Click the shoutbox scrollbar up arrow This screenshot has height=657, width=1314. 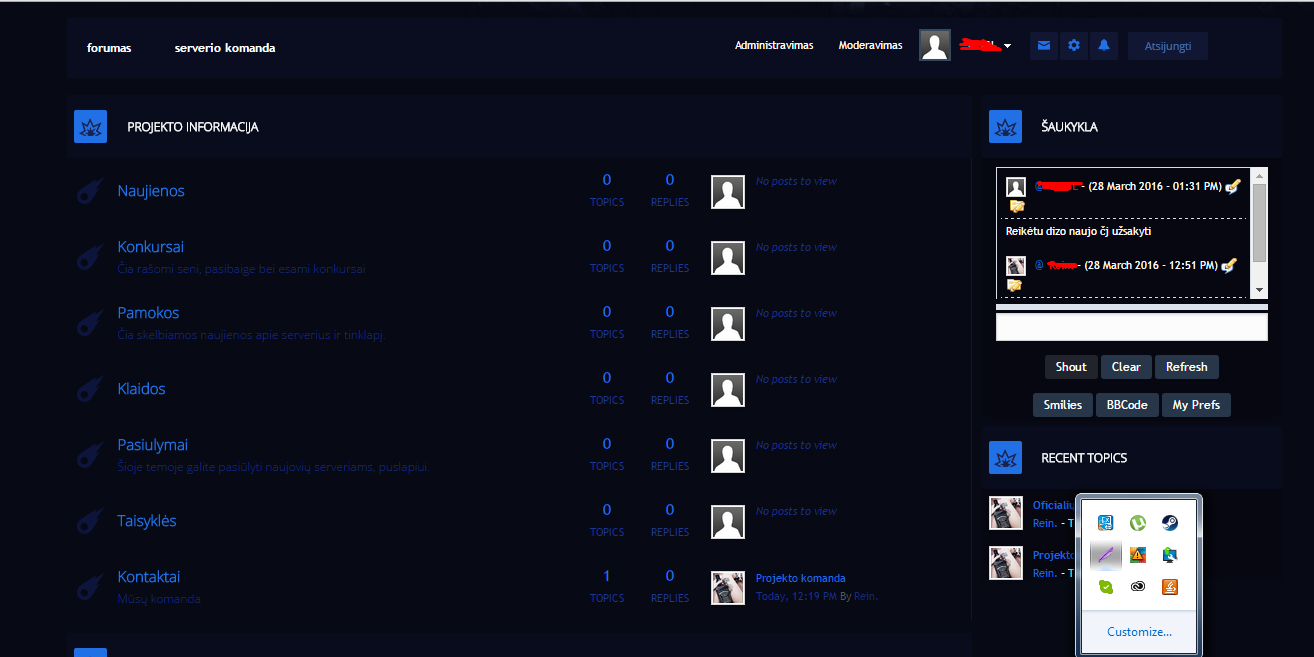1259,175
